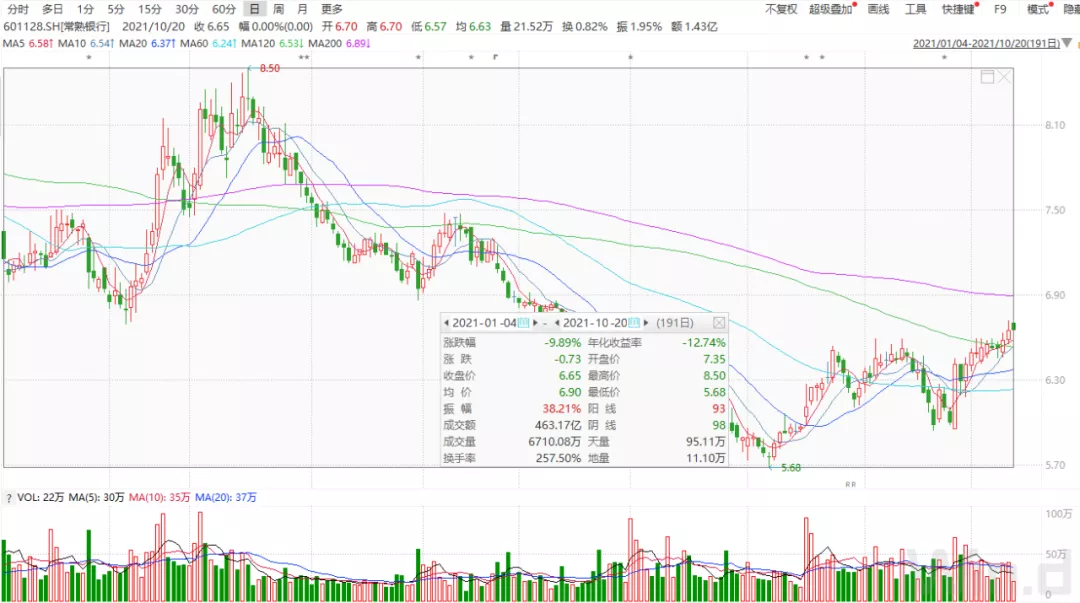Viewport: 1080px width, 603px height.
Task: Open the 模式 menu
Action: 1039,9
